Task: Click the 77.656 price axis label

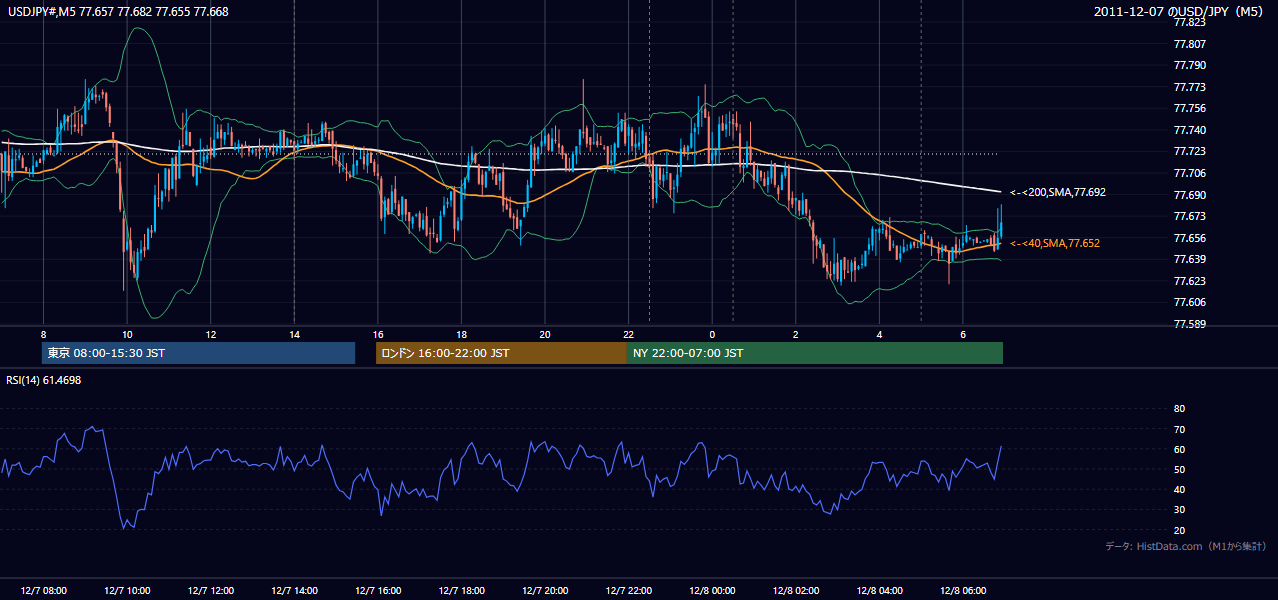Action: (1188, 238)
